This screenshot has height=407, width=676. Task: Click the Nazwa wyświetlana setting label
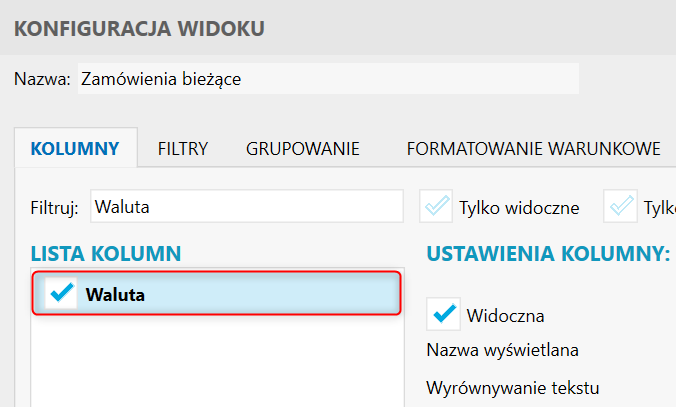(x=503, y=350)
